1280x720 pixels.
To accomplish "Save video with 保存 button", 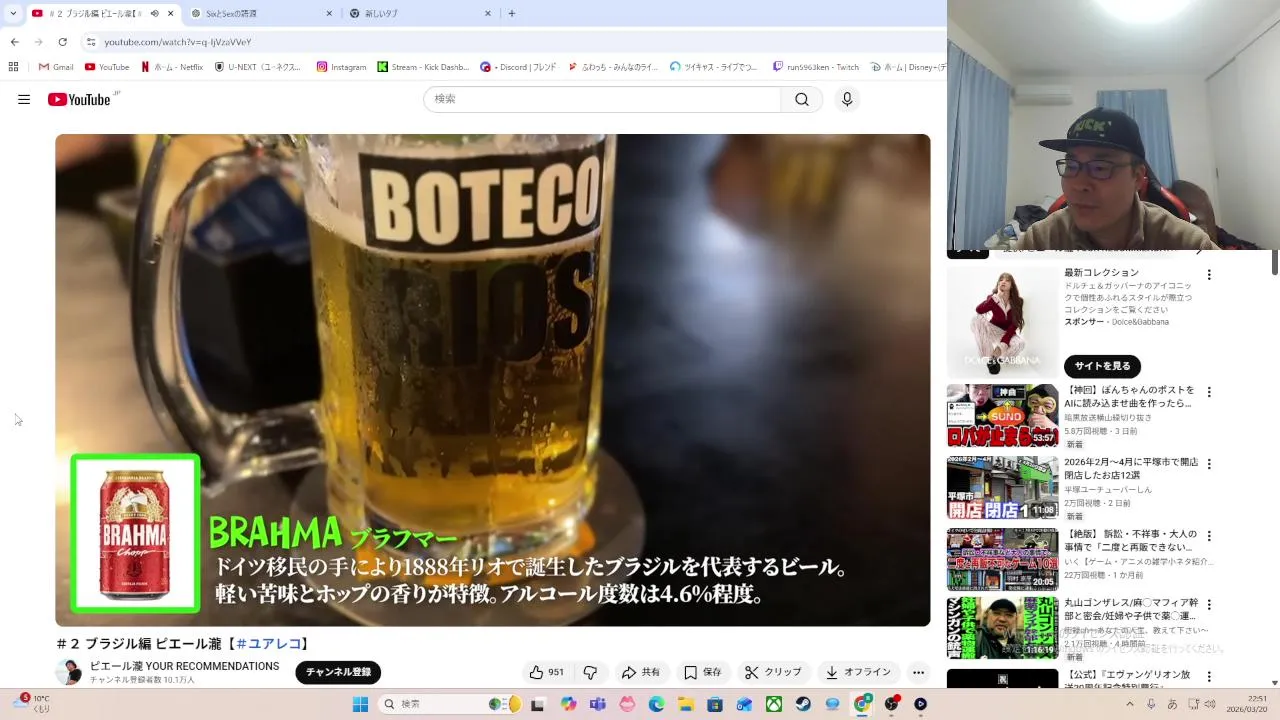I will pos(702,673).
